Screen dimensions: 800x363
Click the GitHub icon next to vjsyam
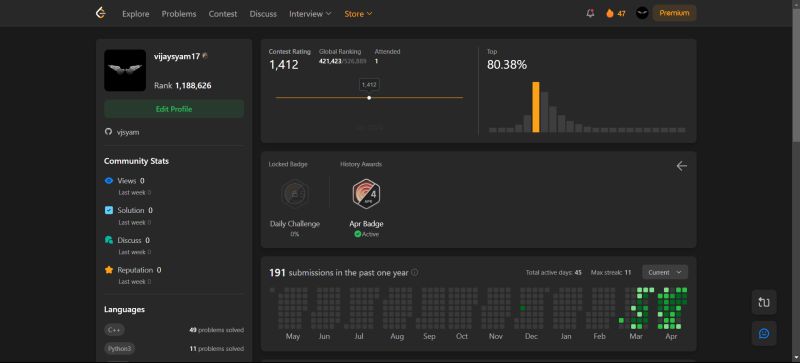click(108, 132)
